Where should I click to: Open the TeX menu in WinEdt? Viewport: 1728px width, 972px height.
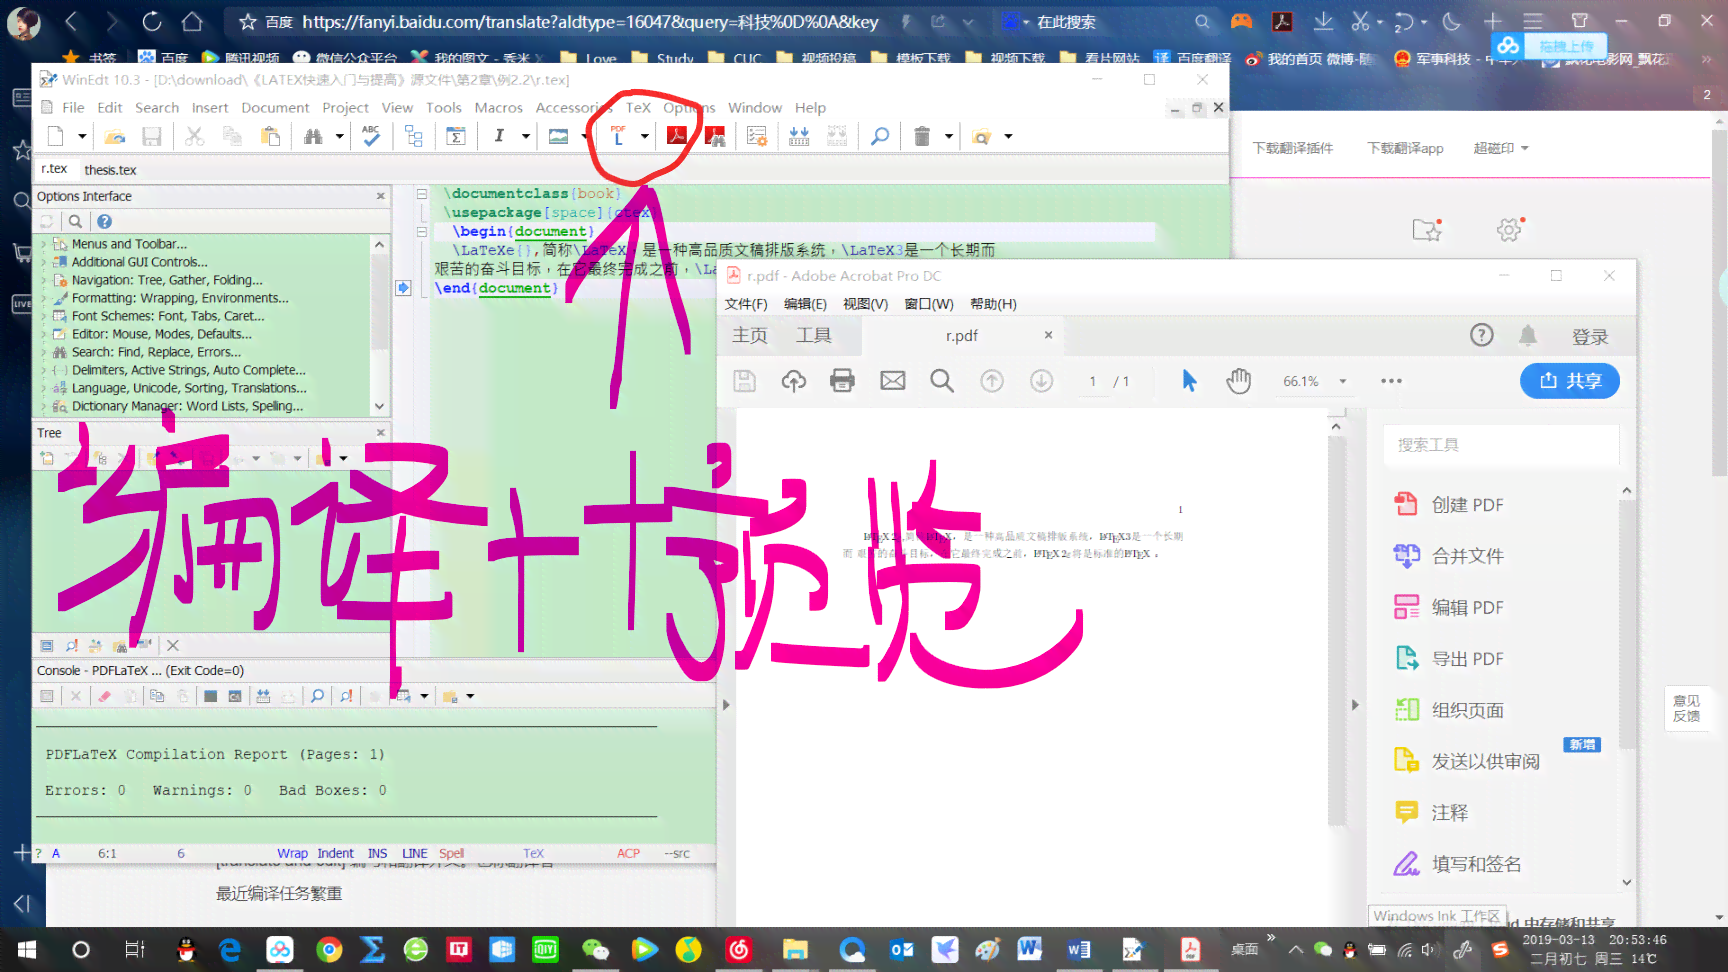pyautogui.click(x=638, y=108)
